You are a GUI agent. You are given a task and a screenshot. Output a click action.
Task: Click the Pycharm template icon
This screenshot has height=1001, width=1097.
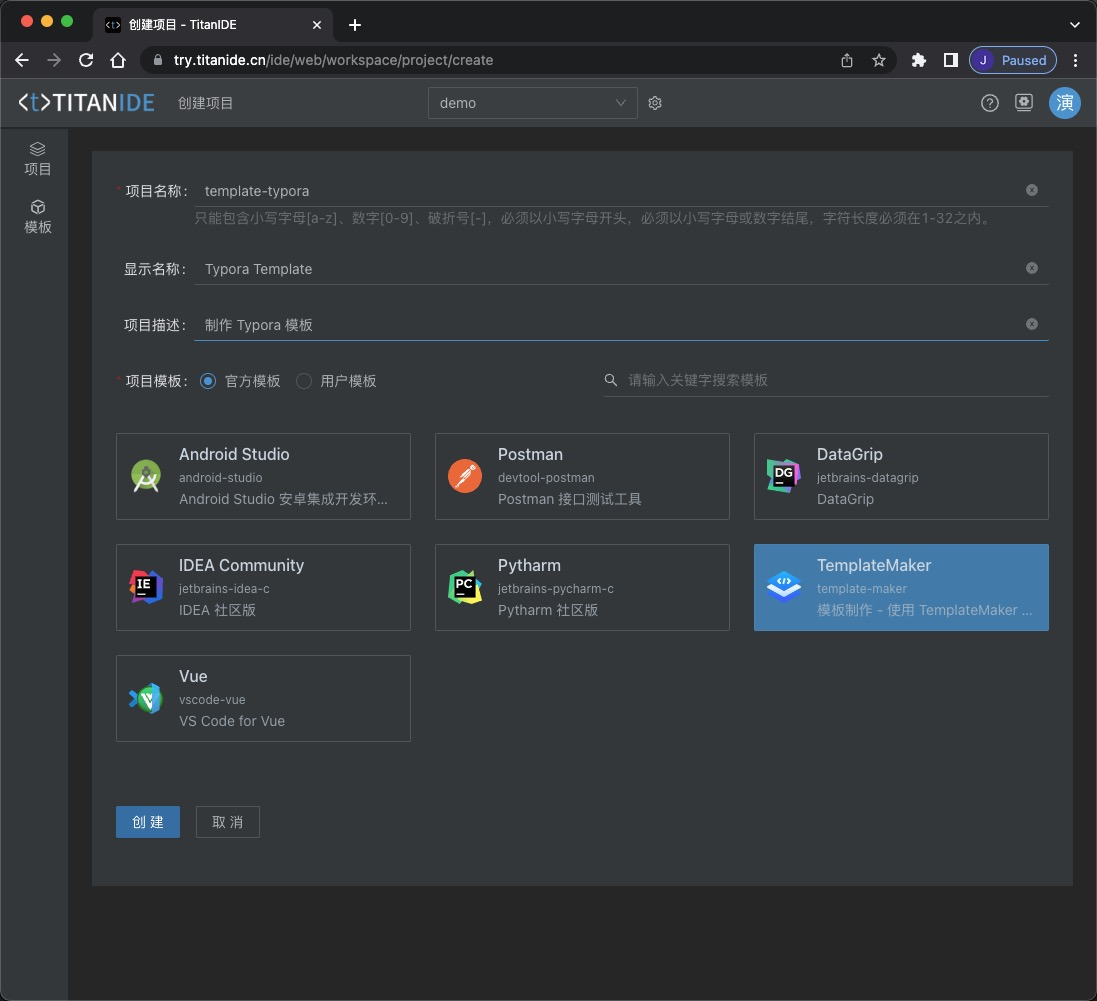tap(465, 587)
